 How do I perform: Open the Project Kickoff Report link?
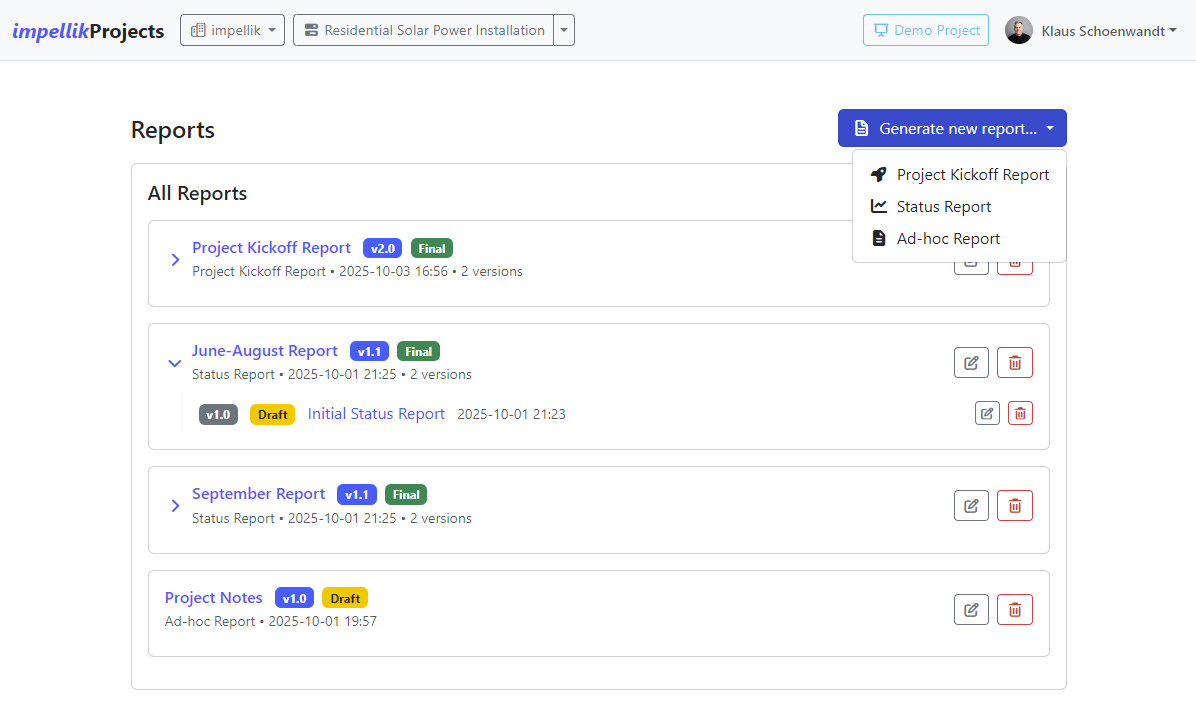(272, 248)
